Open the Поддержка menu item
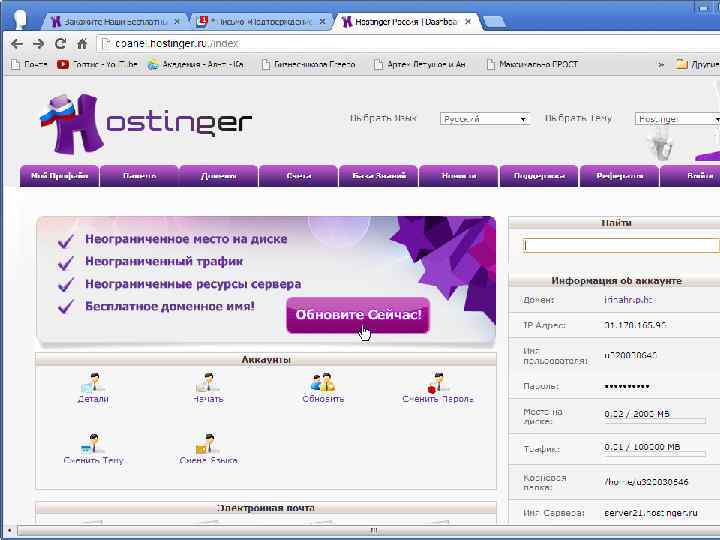 click(x=539, y=176)
